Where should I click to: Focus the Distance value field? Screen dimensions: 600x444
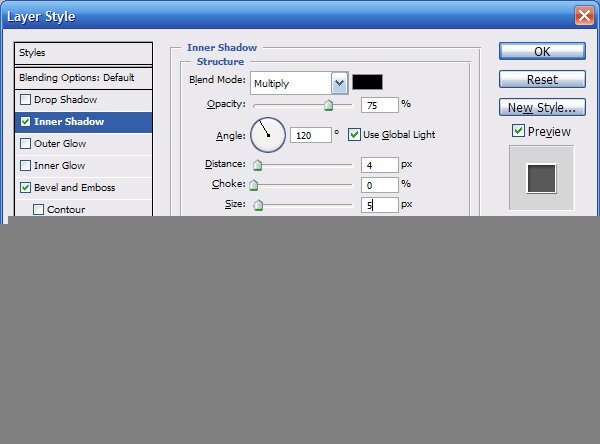coord(380,165)
